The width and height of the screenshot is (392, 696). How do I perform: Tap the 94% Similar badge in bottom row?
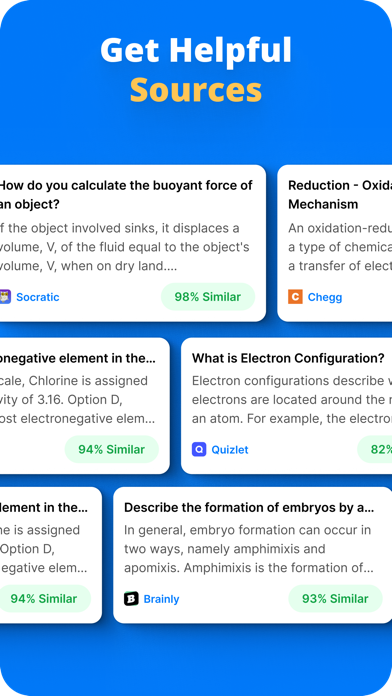point(44,599)
